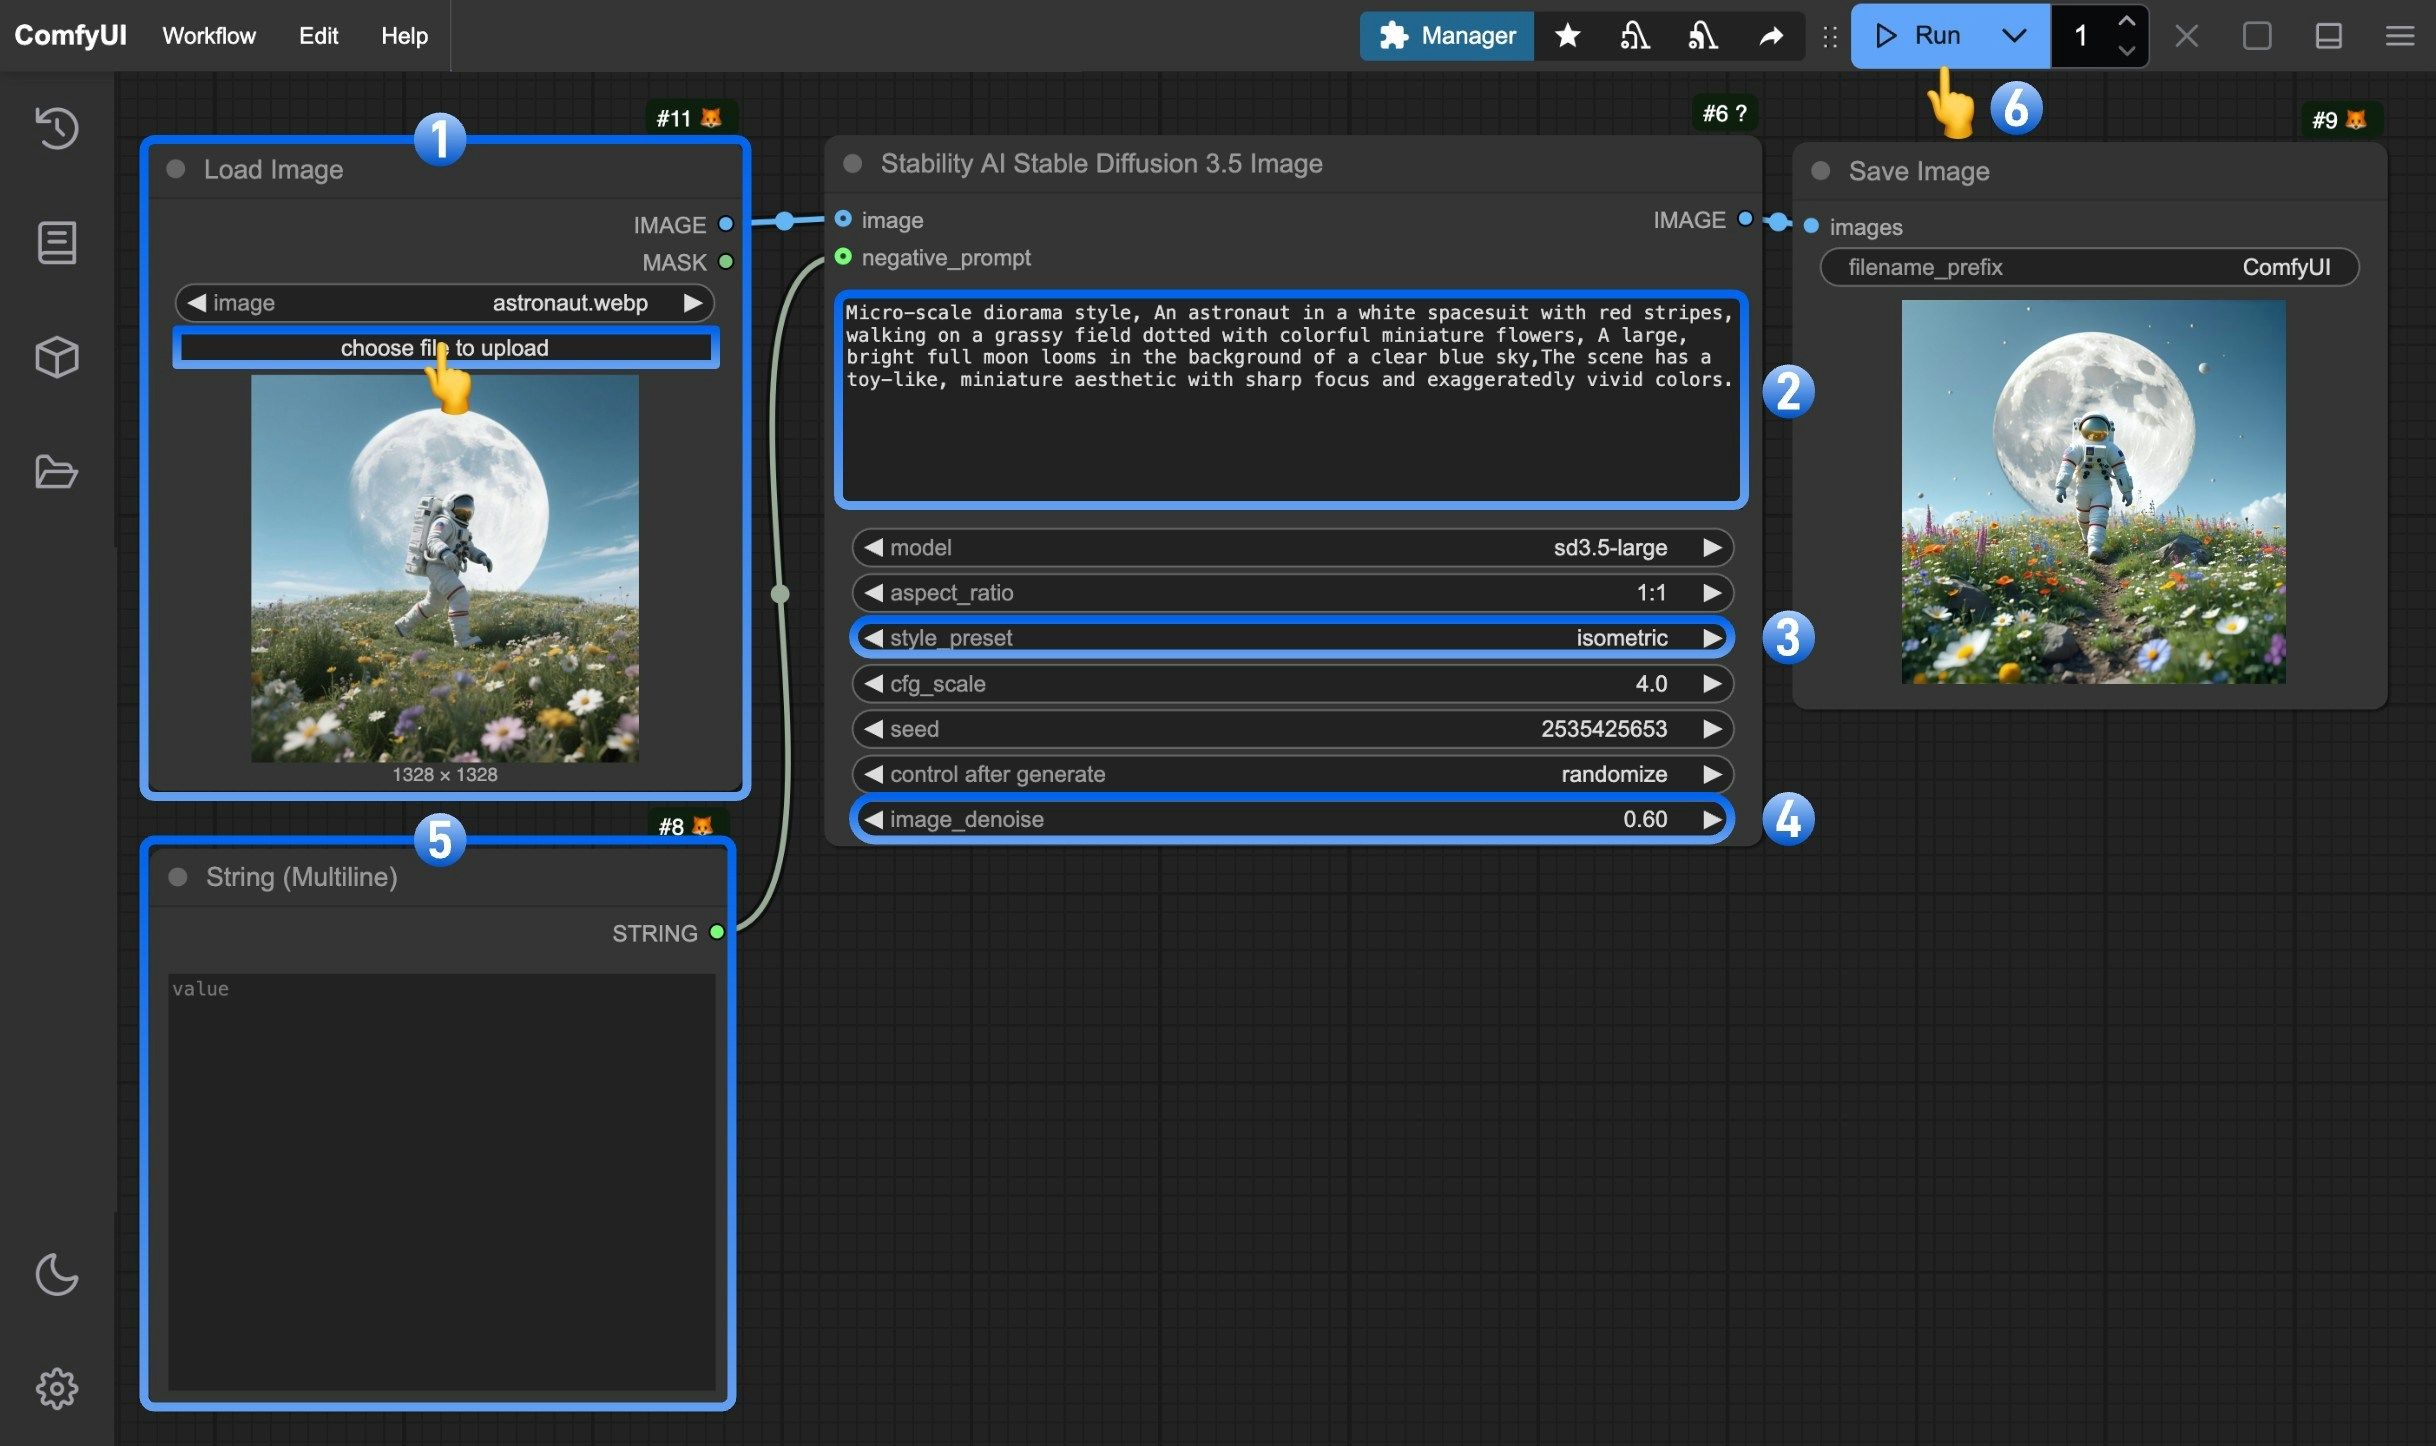
Task: Open the workflow history panel
Action: [57, 128]
